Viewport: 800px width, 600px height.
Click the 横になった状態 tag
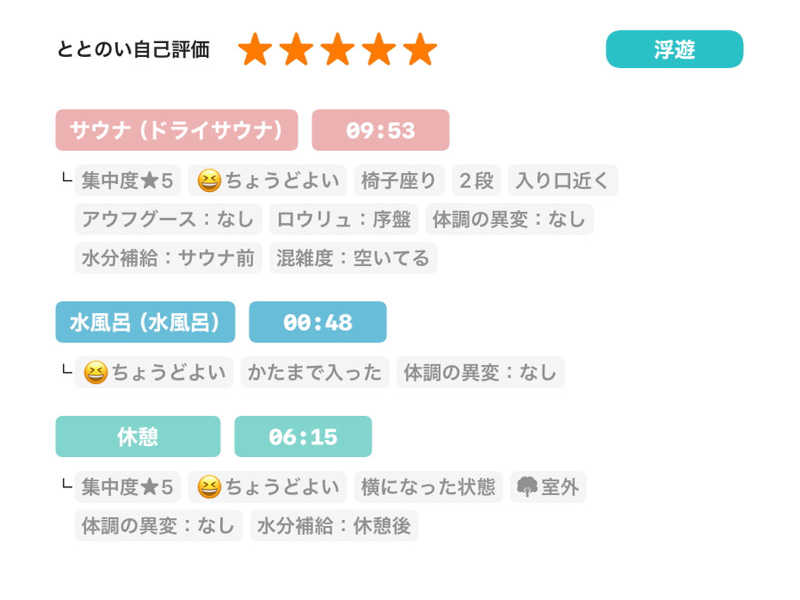429,487
